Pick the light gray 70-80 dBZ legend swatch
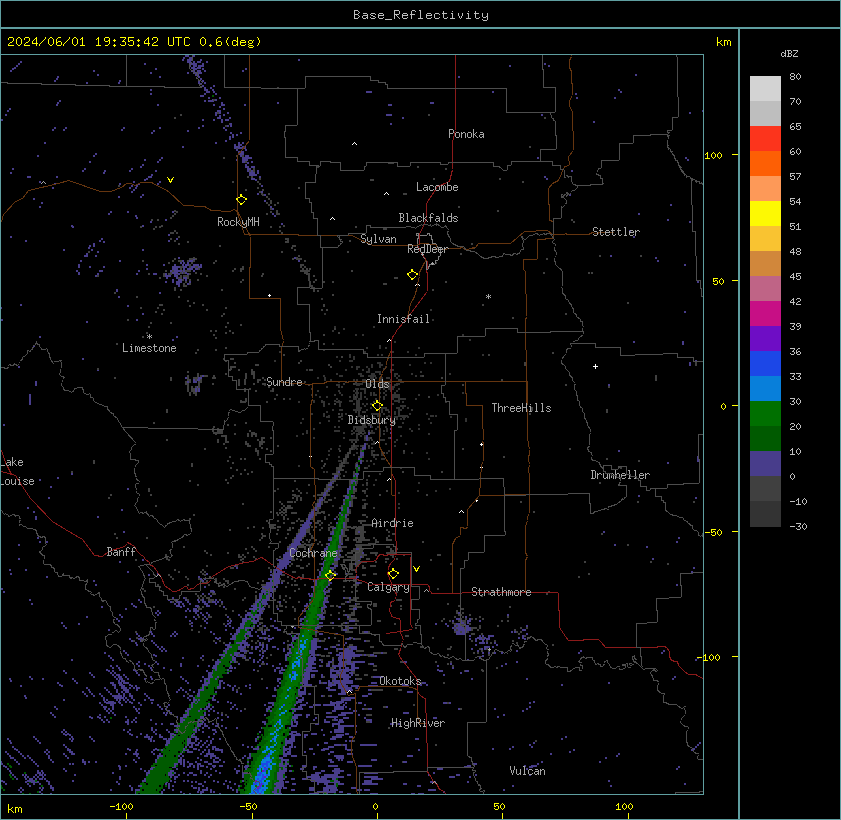 [x=765, y=88]
